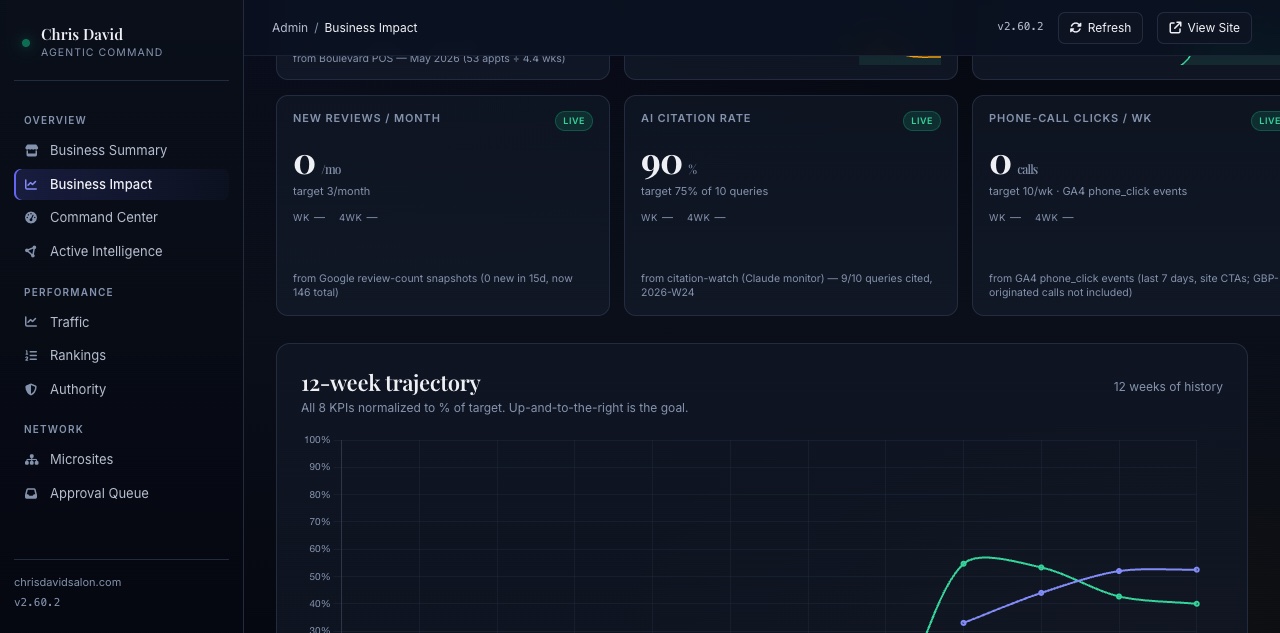Click the 100% axis label
Image resolution: width=1280 pixels, height=633 pixels.
pos(318,440)
